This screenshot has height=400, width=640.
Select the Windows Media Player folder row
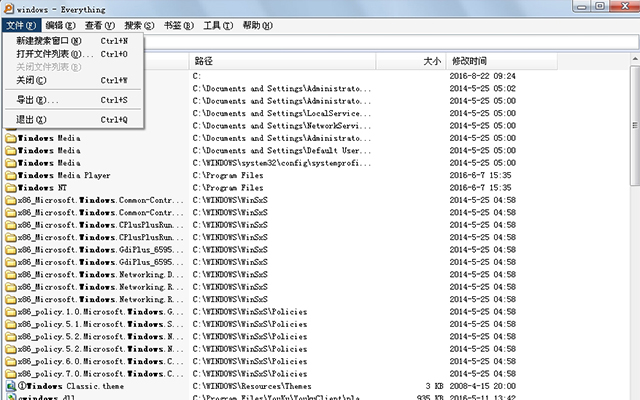click(x=64, y=176)
